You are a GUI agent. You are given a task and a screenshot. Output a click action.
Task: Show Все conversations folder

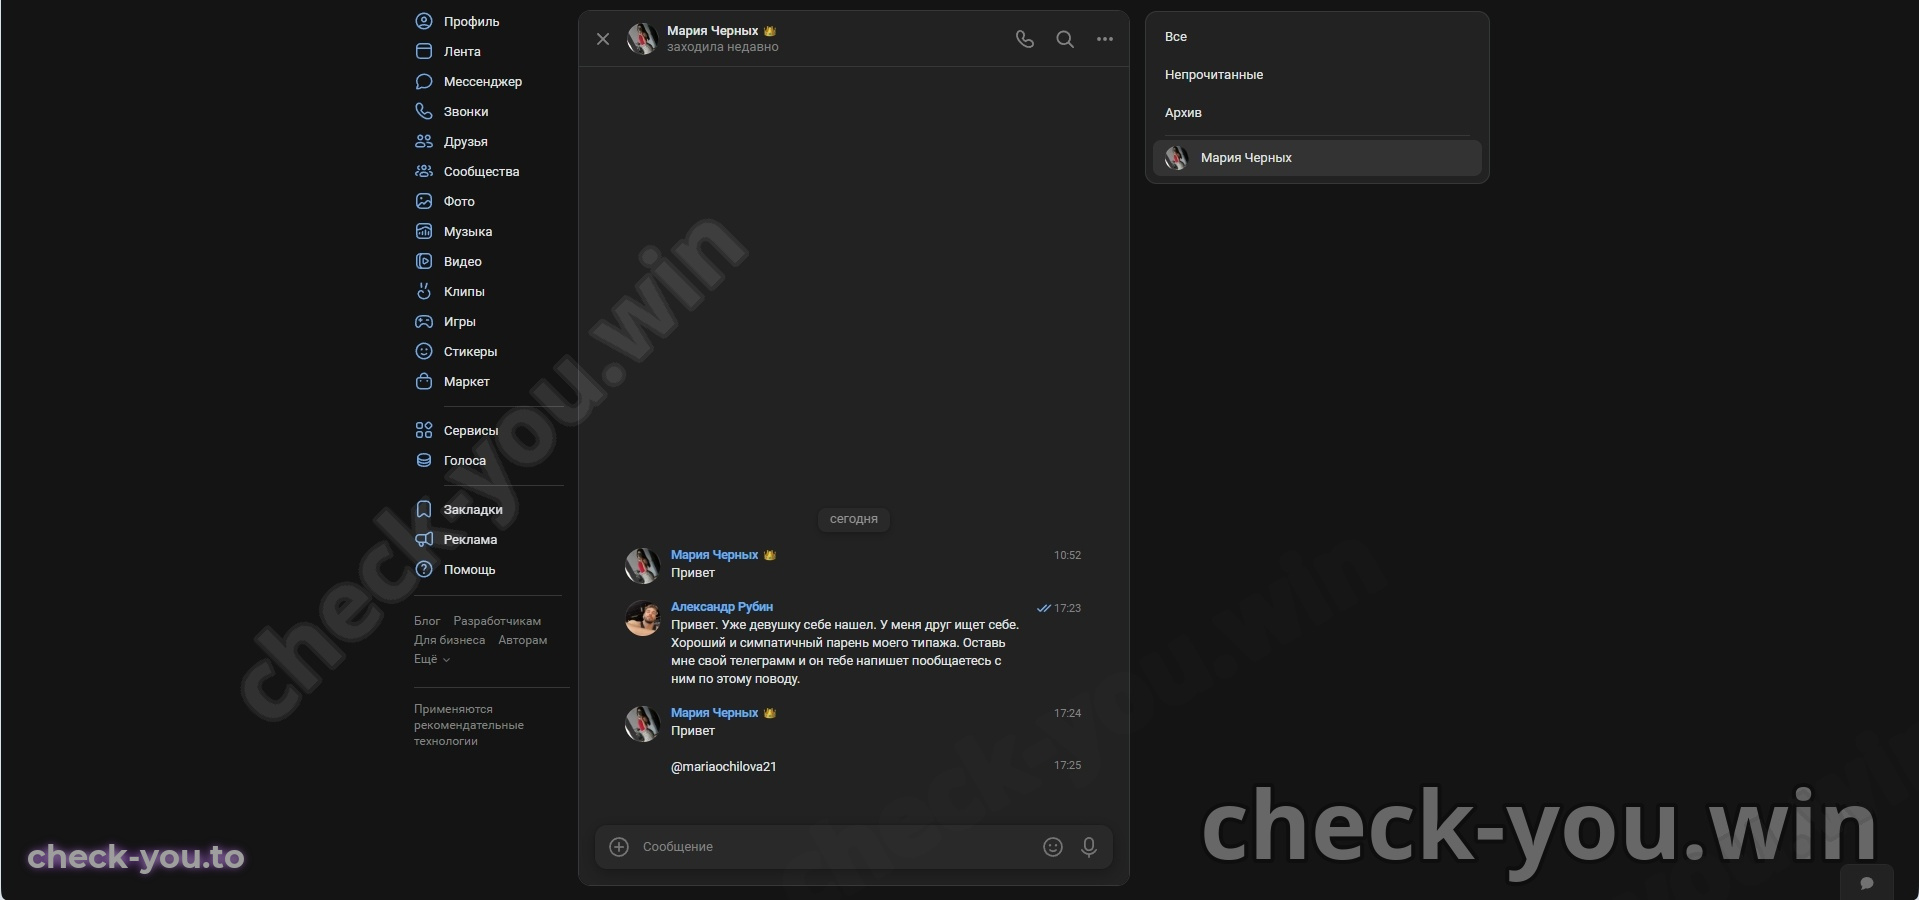(1175, 36)
